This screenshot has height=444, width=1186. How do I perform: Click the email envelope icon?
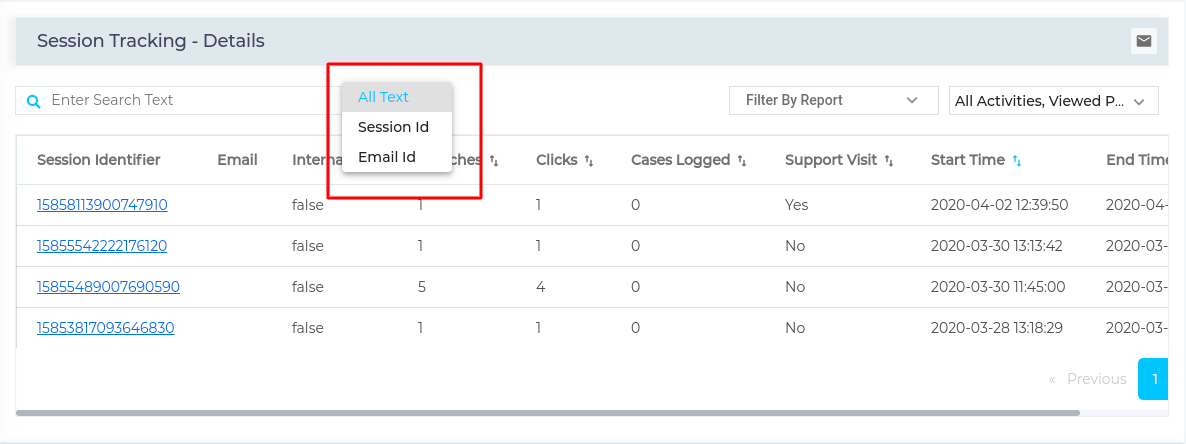(x=1144, y=41)
